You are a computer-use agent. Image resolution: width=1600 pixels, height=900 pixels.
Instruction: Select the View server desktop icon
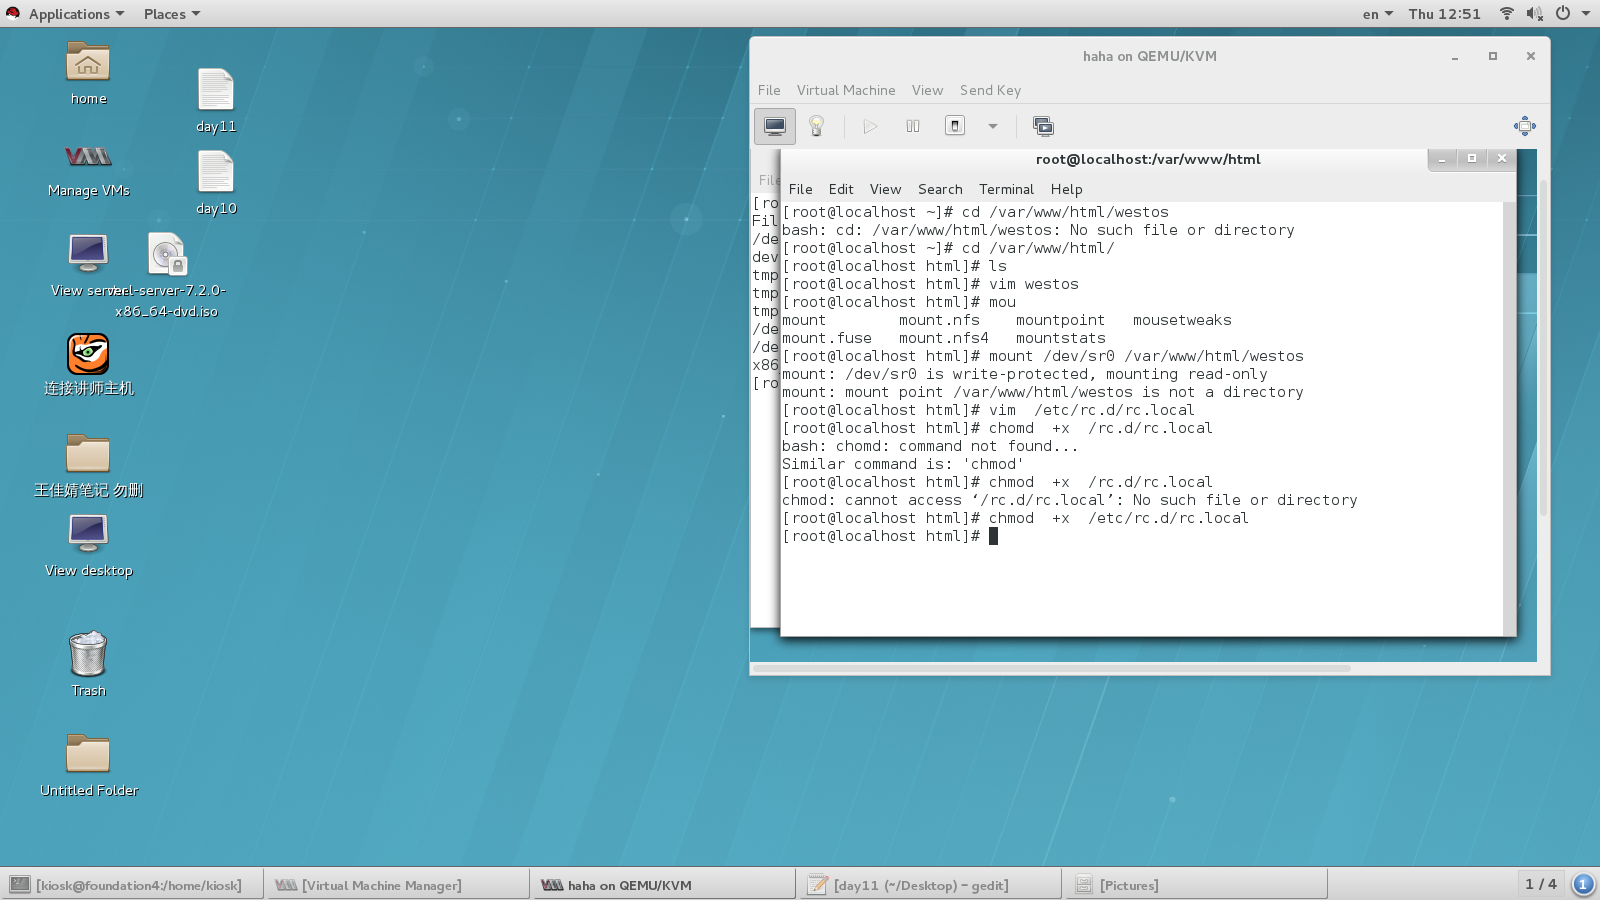88,265
